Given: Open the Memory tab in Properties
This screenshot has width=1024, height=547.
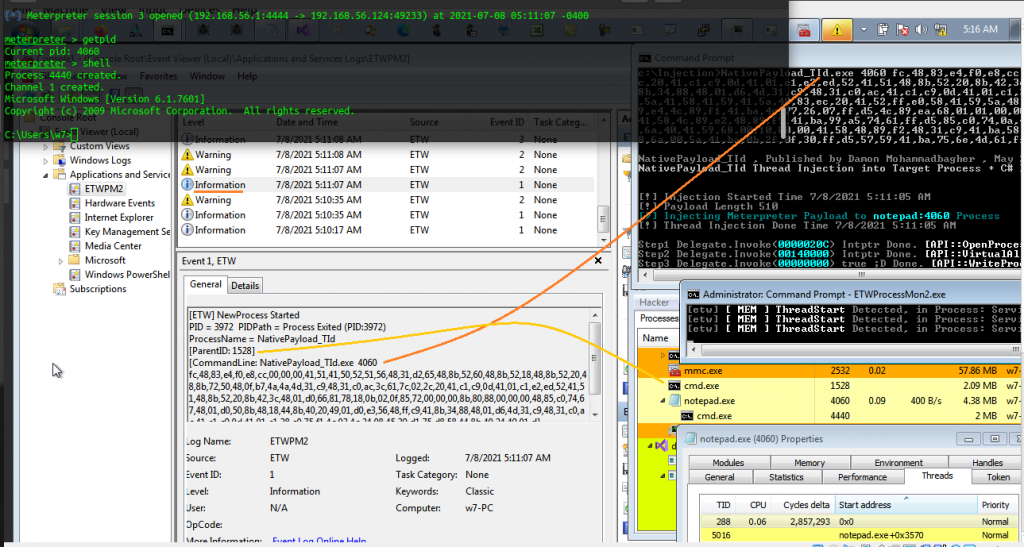Looking at the screenshot, I should (x=809, y=463).
